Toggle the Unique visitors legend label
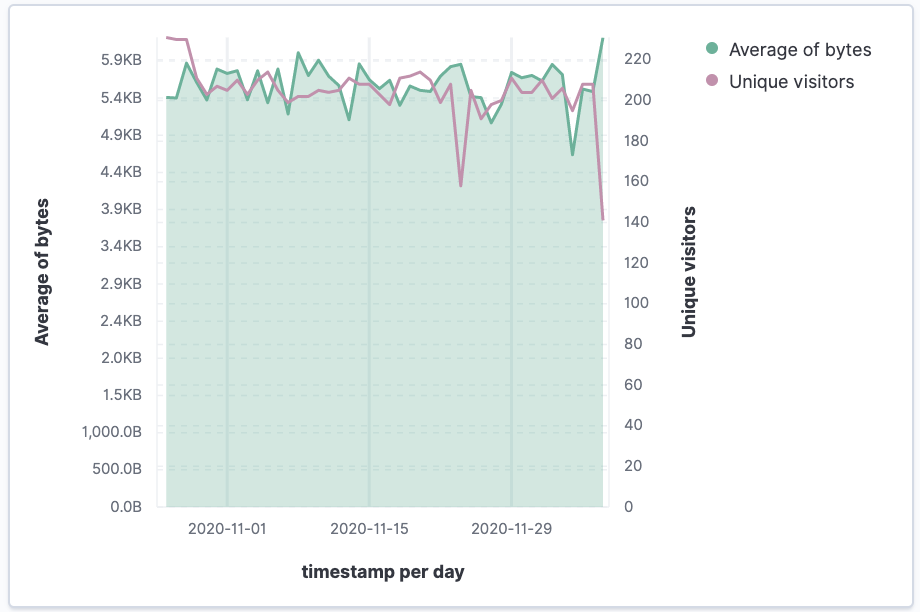 791,81
